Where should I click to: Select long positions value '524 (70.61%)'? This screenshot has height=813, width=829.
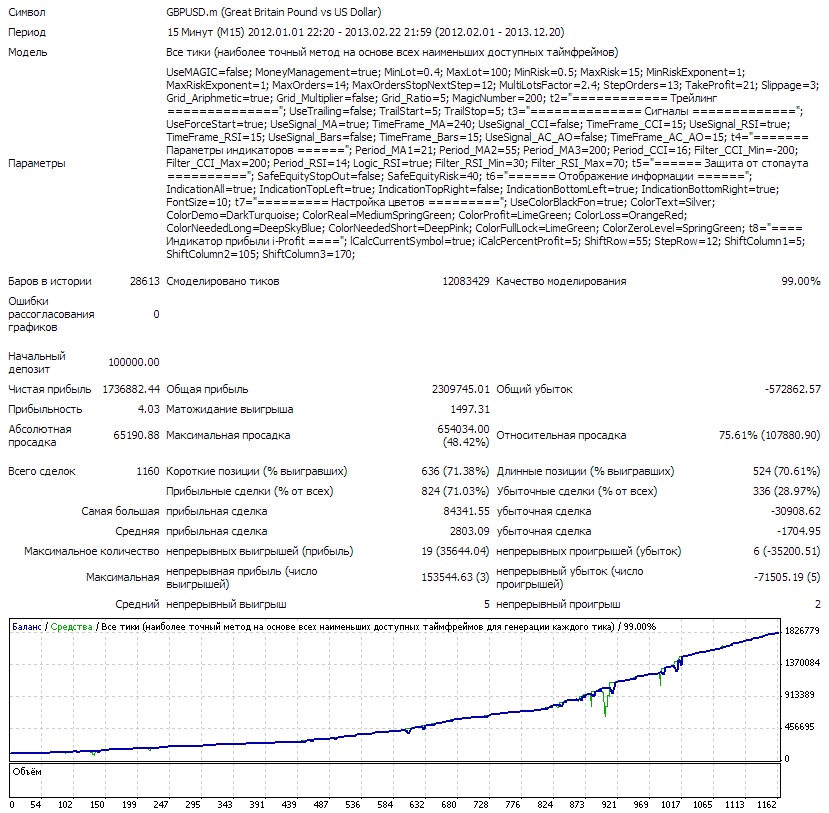point(787,472)
